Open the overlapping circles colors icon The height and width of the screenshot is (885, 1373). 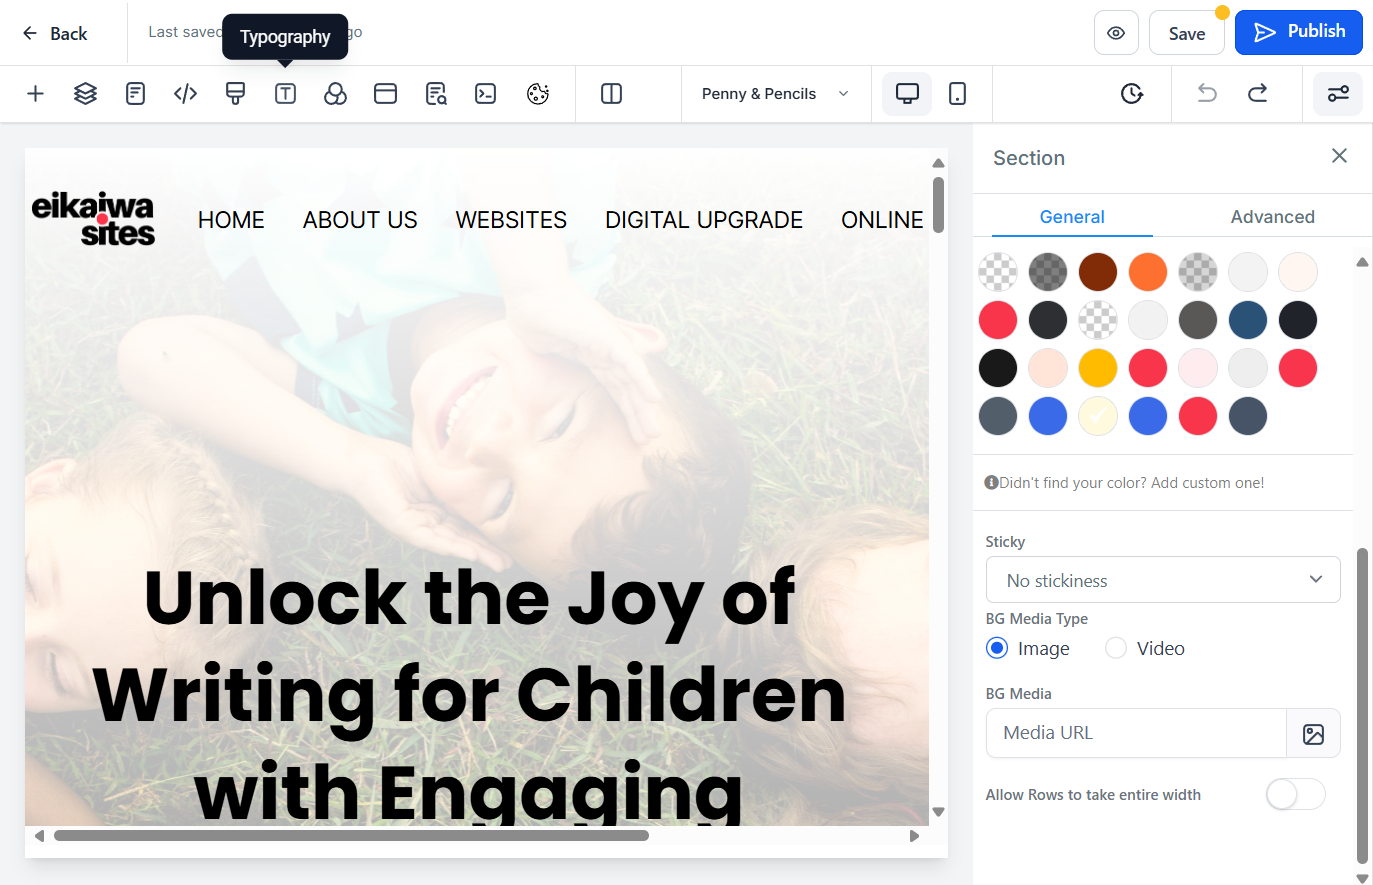pyautogui.click(x=335, y=94)
